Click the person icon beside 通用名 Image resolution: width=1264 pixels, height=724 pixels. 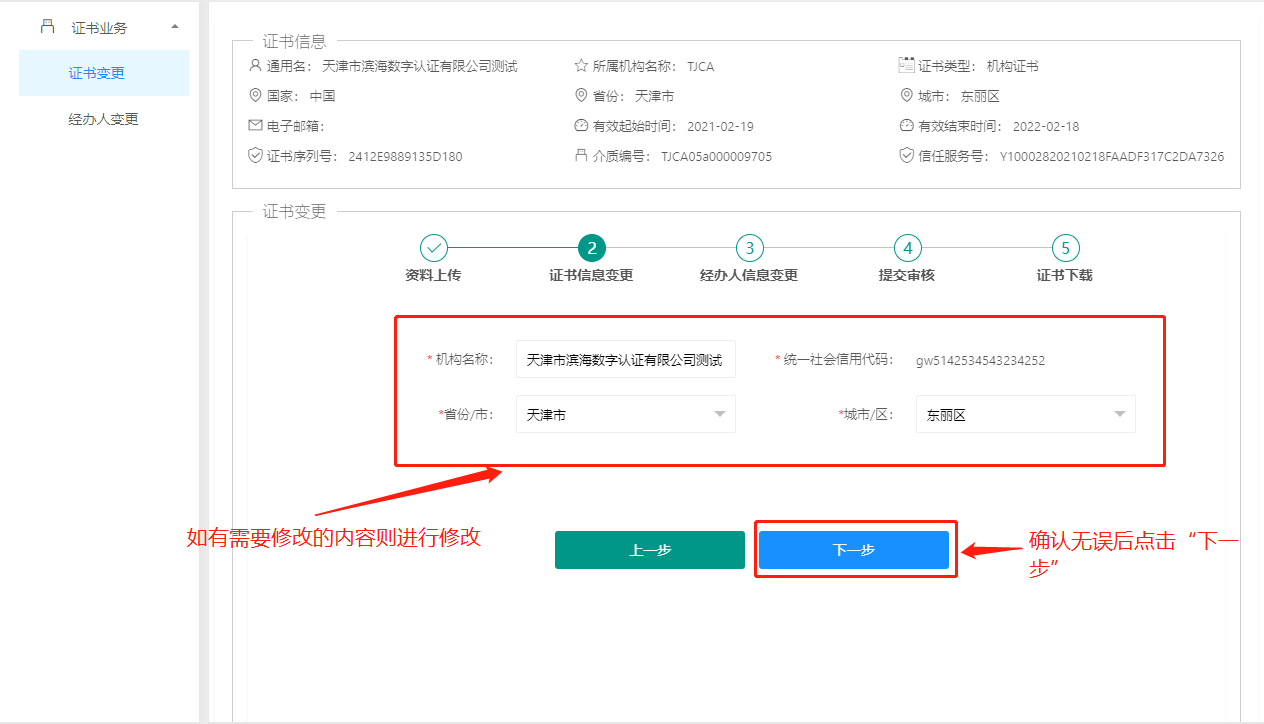coord(255,66)
